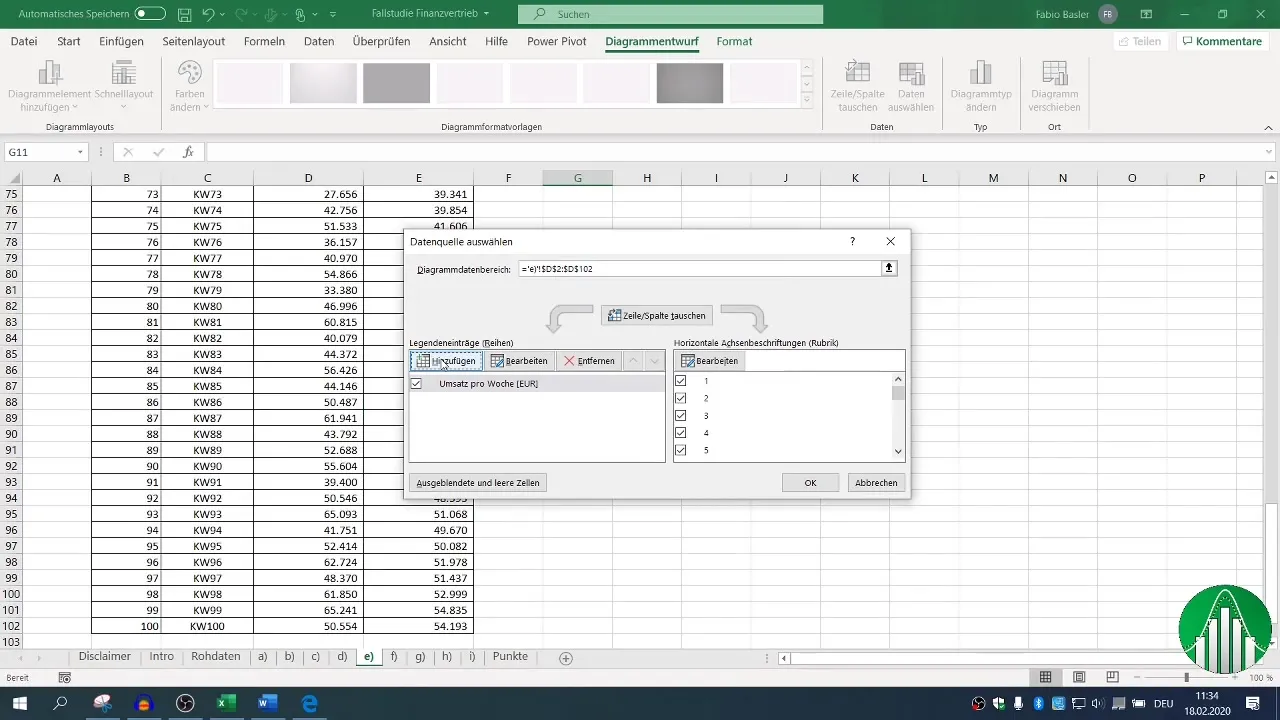
Task: Open the Power Pivot ribbon tab
Action: point(557,42)
